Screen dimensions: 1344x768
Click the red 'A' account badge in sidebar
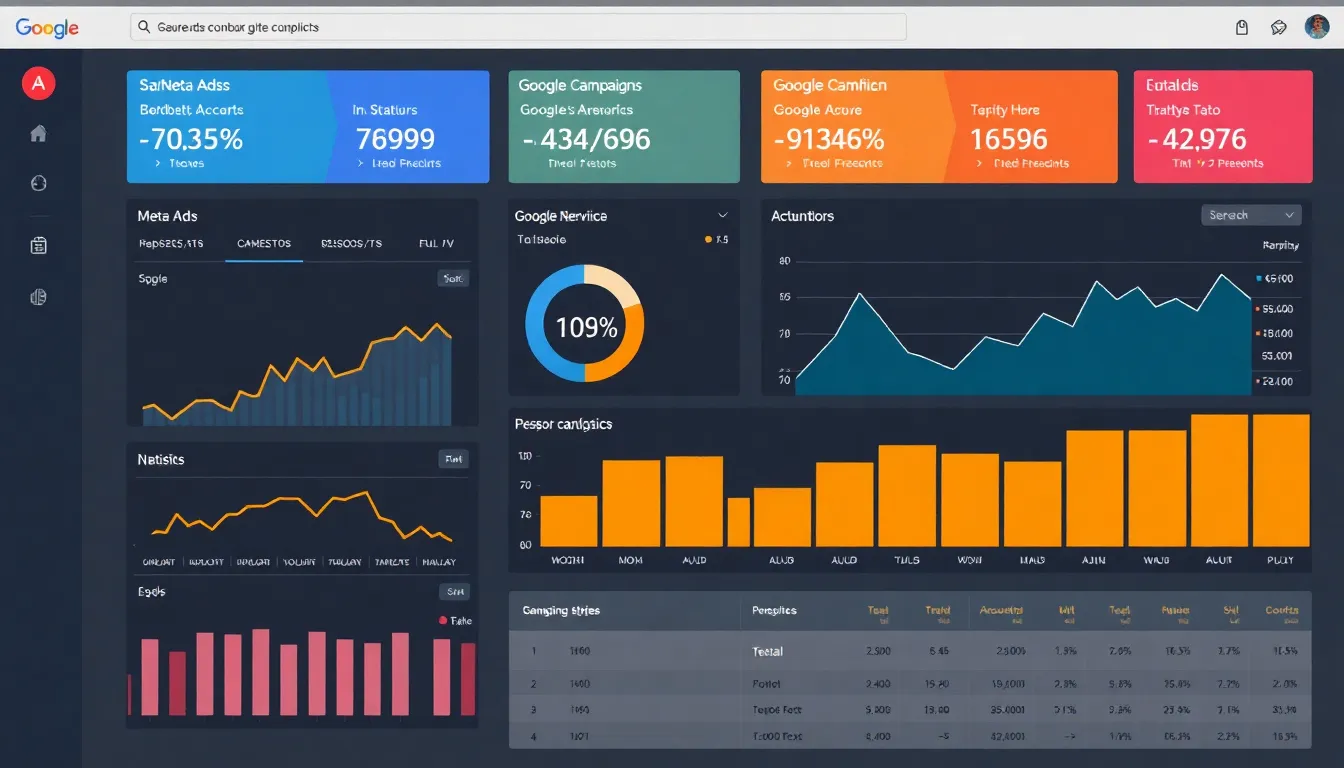[x=38, y=84]
